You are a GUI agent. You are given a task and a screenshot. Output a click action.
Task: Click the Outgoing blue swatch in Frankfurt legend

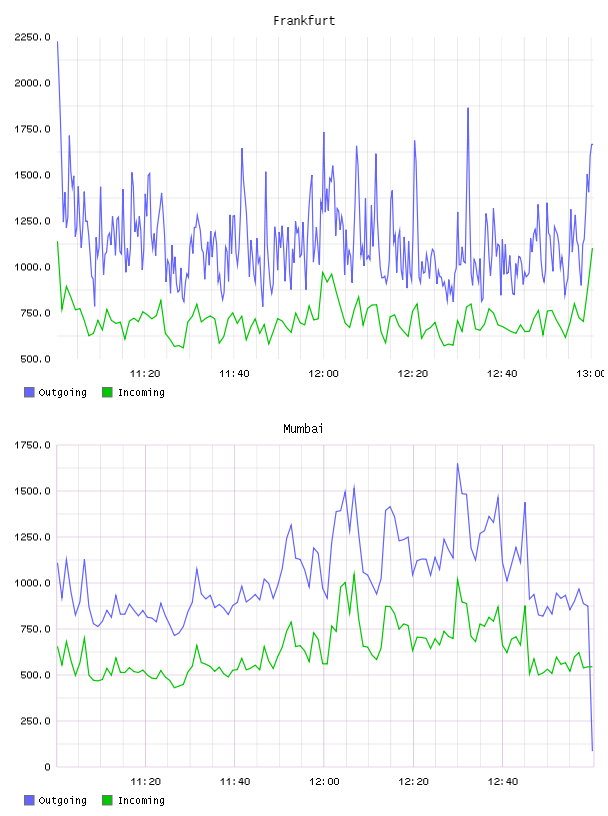(x=29, y=392)
